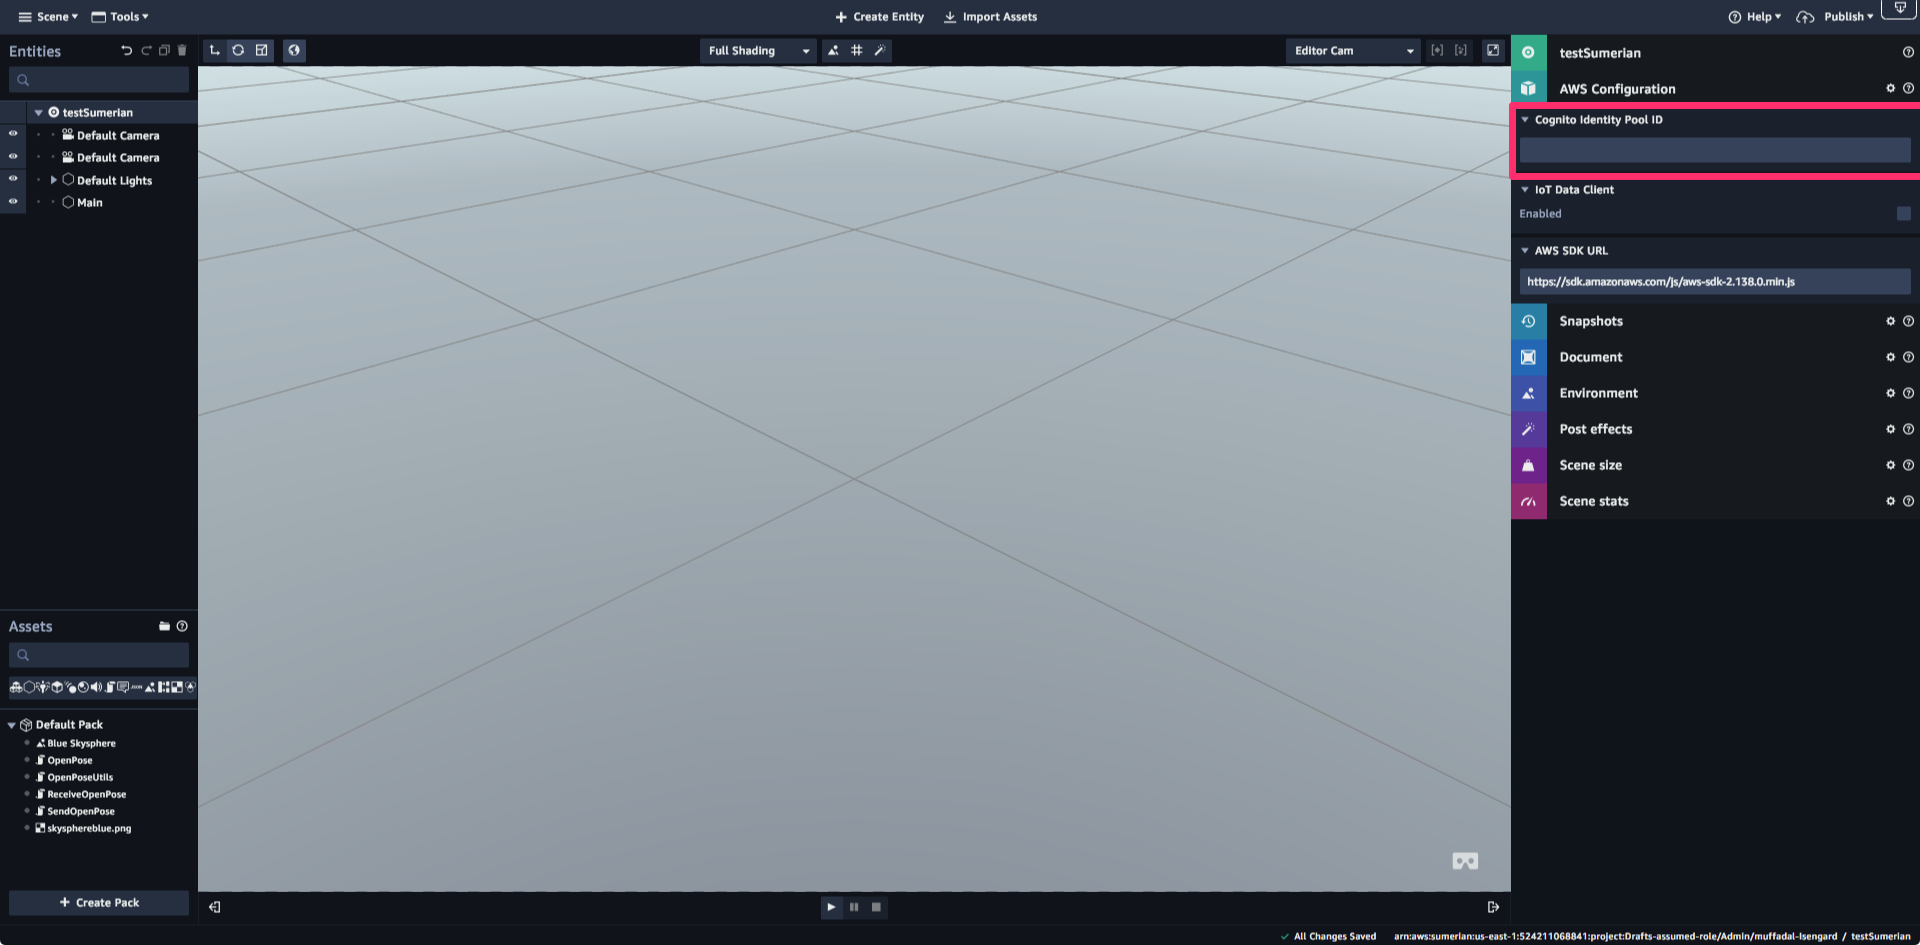Select the rotate transform tool

[x=238, y=50]
